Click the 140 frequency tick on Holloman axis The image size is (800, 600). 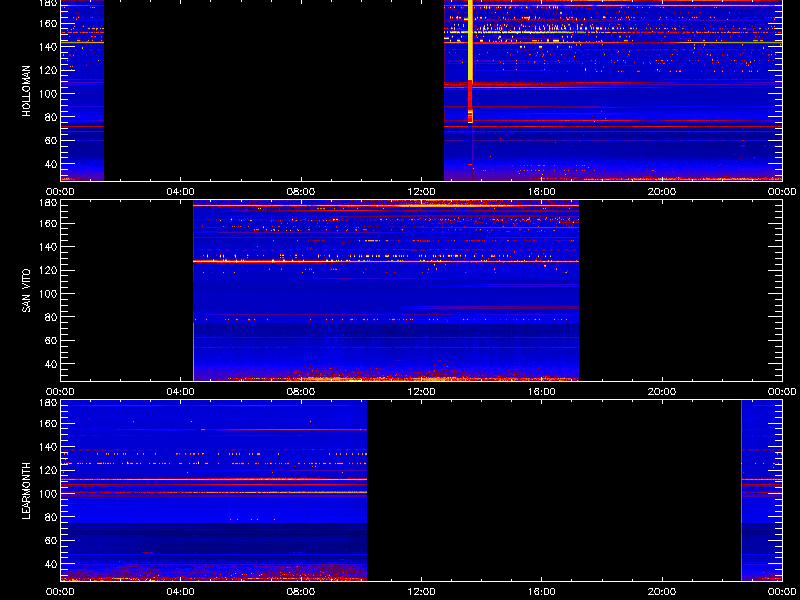pos(48,47)
